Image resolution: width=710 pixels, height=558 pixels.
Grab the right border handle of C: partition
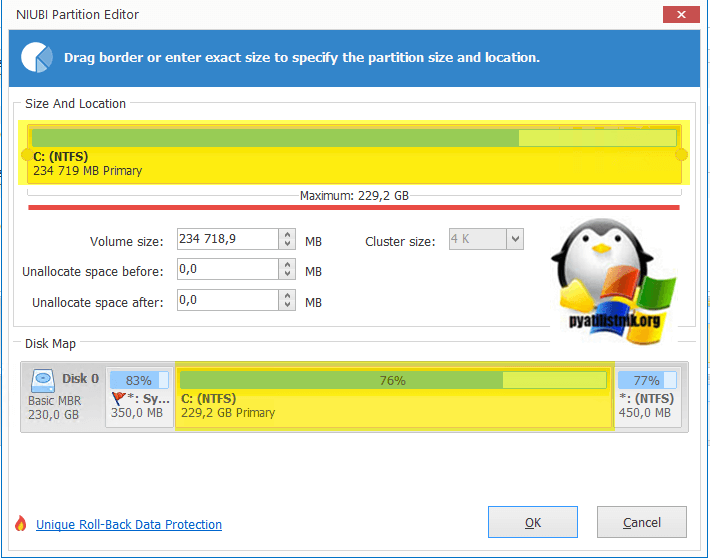point(681,155)
